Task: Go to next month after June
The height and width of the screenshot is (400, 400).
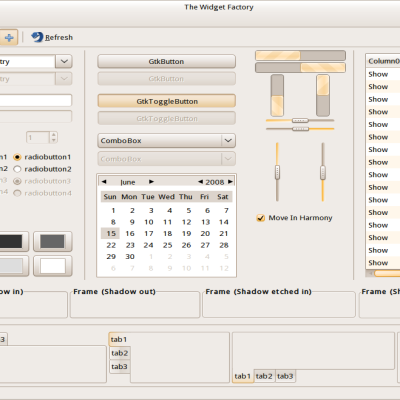Action: coord(151,182)
